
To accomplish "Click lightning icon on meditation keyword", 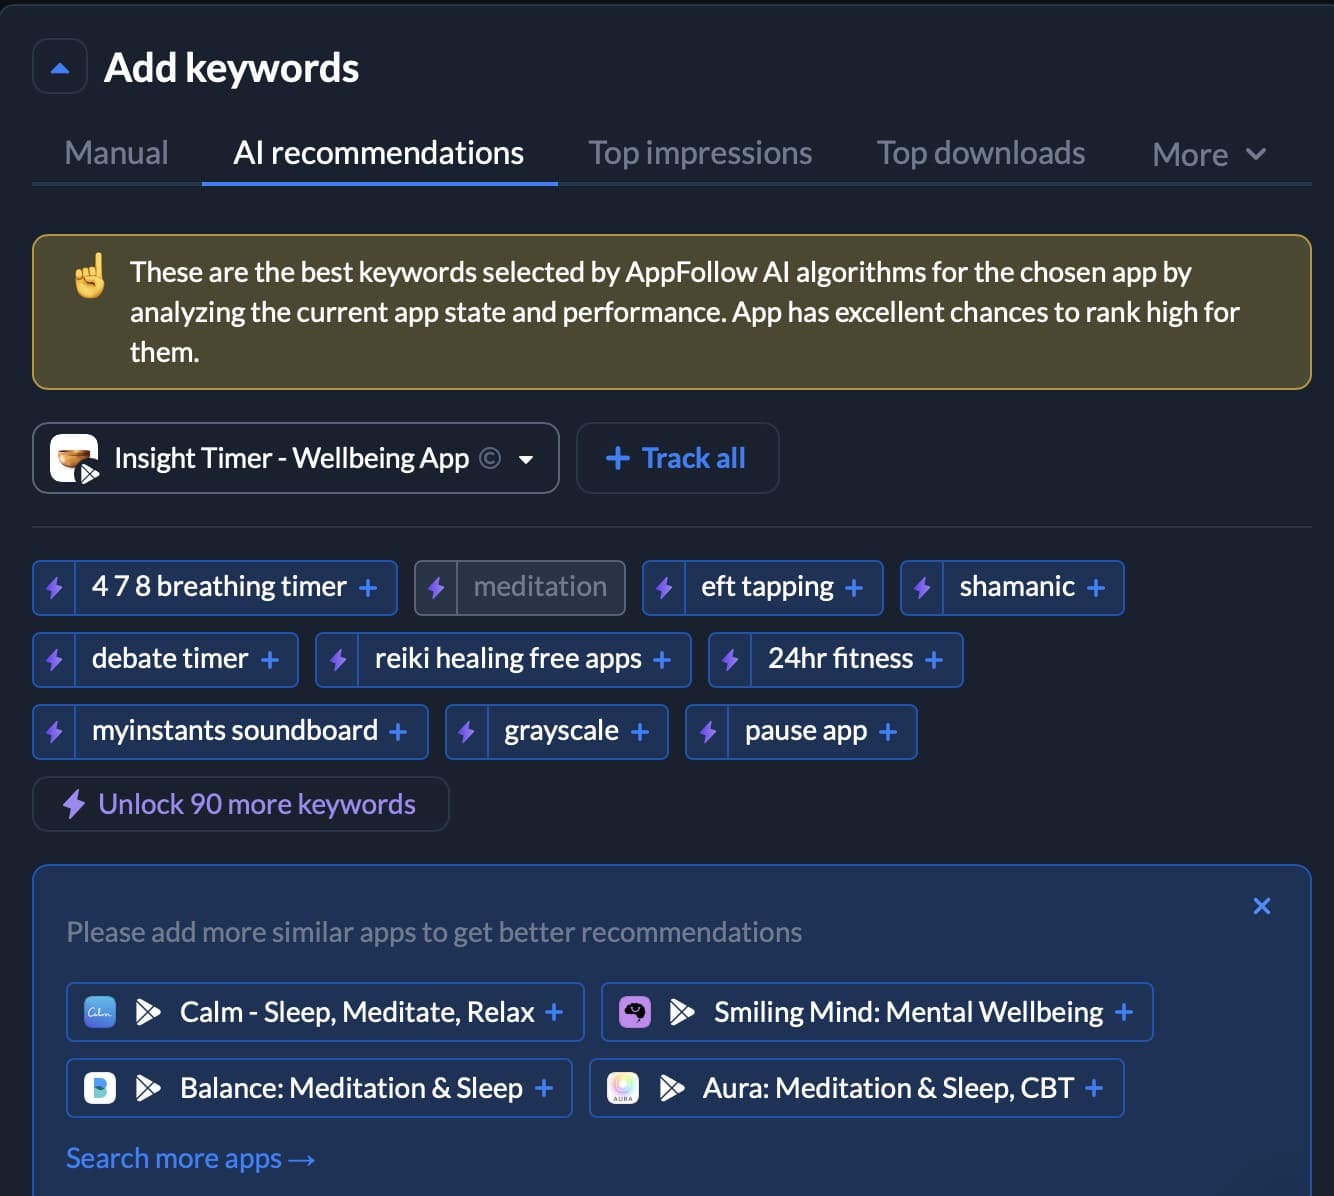I will click(436, 588).
